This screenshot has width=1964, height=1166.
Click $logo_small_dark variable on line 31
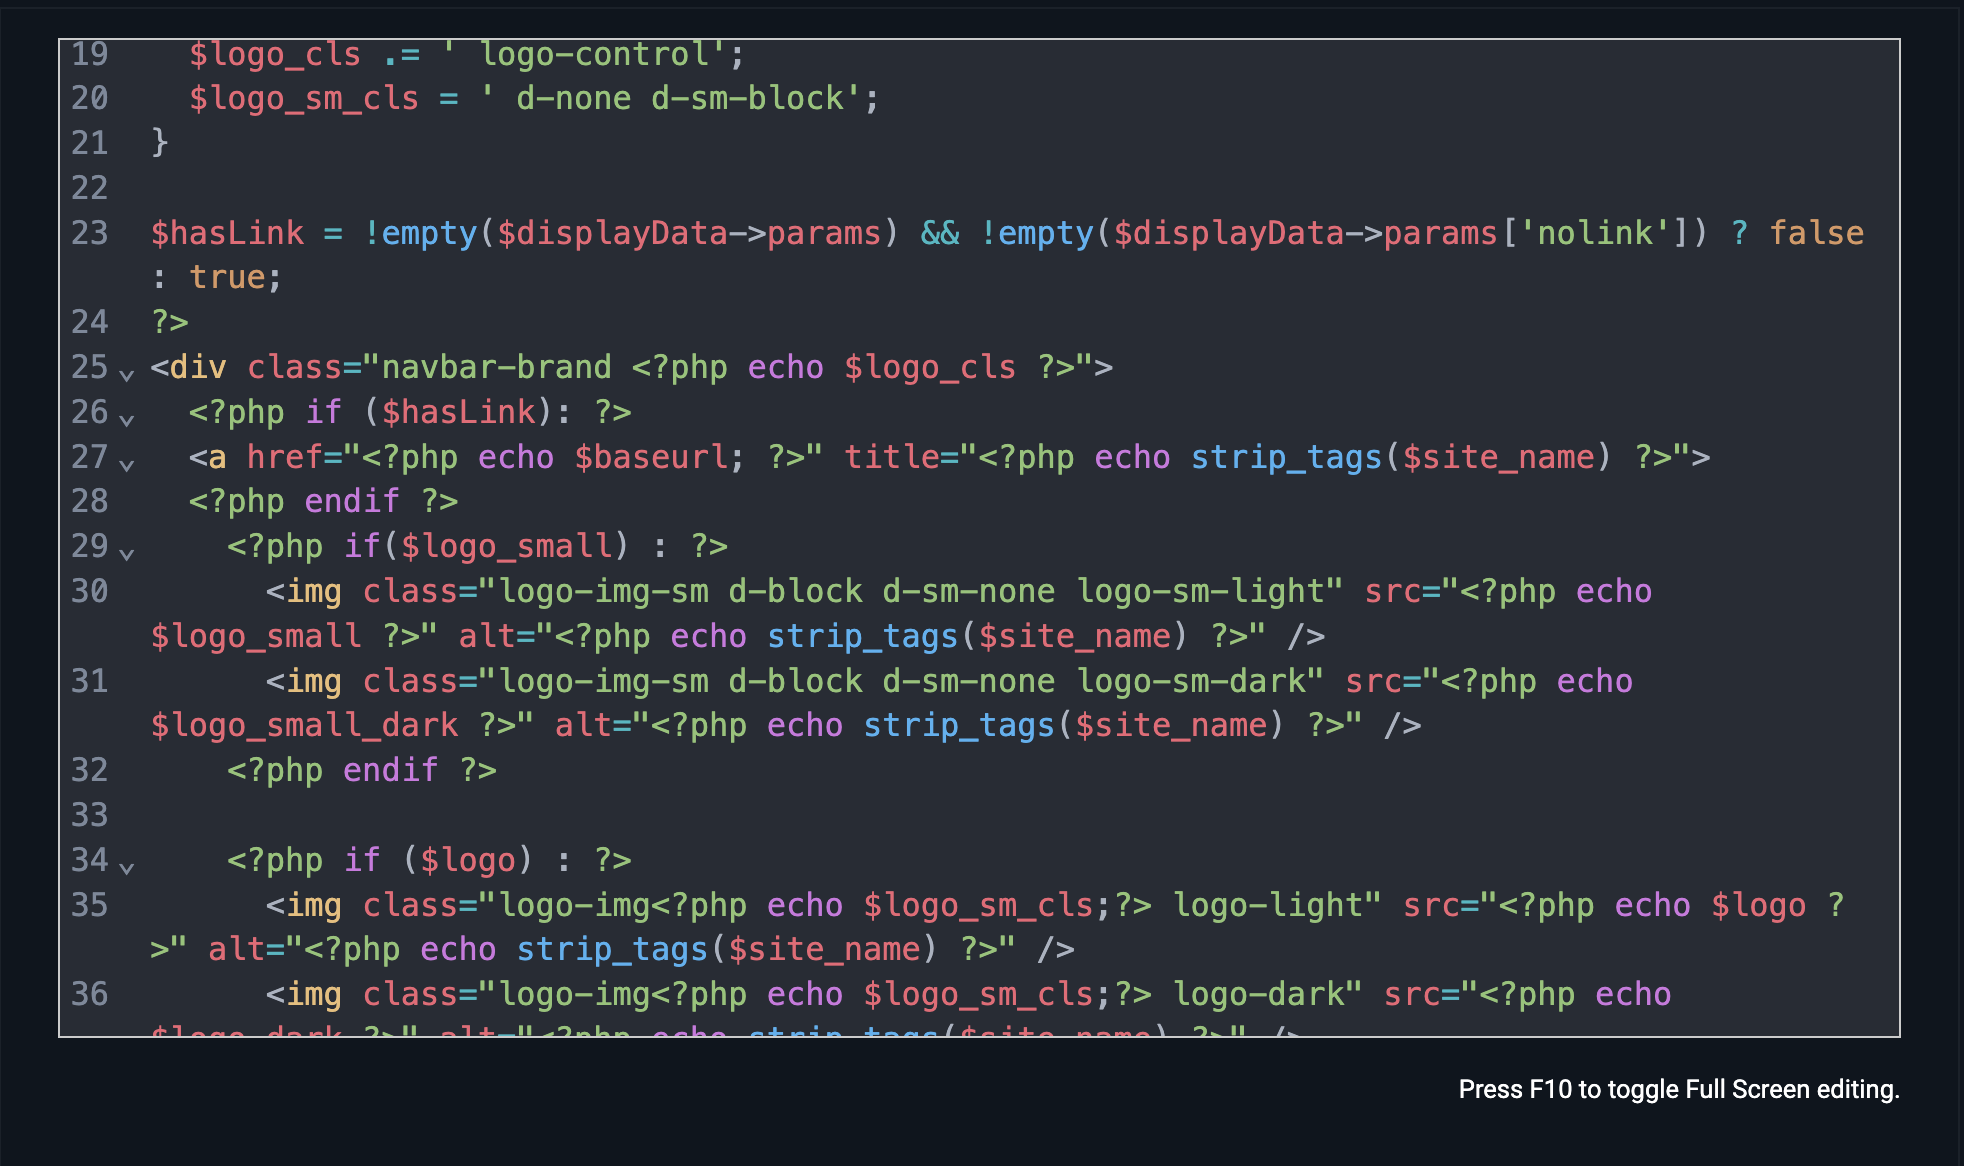[x=304, y=725]
